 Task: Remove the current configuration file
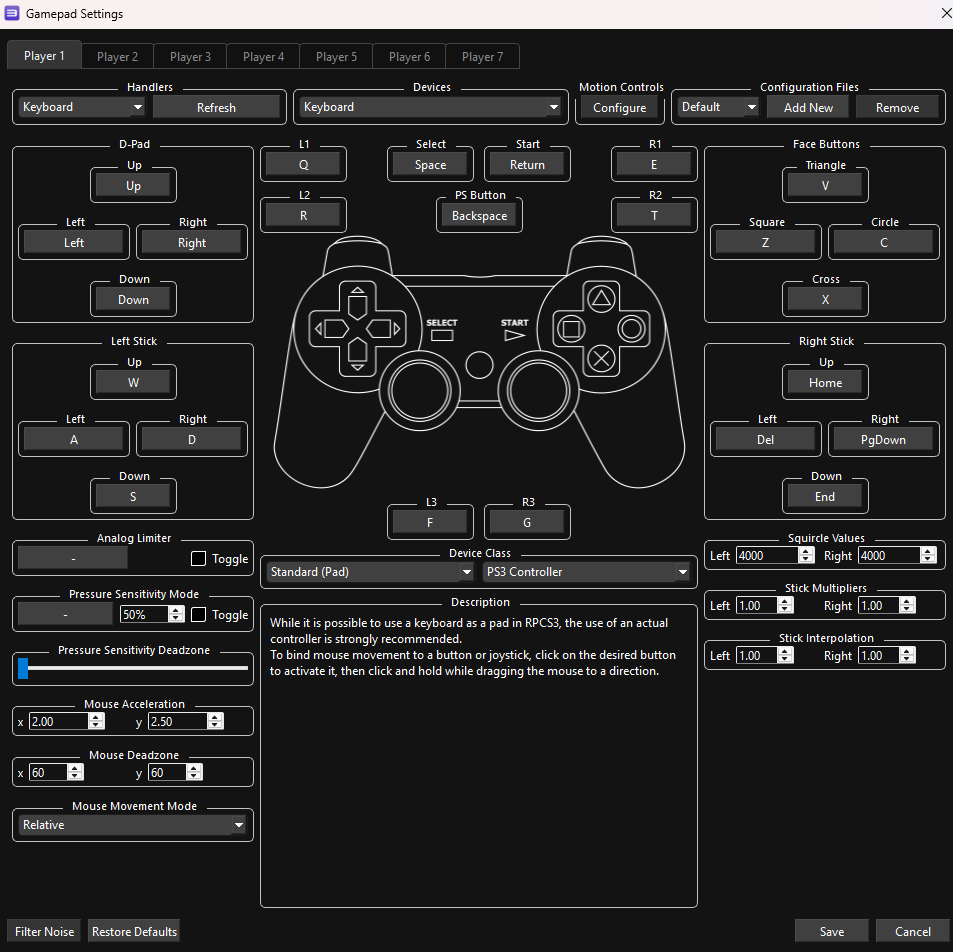point(897,108)
